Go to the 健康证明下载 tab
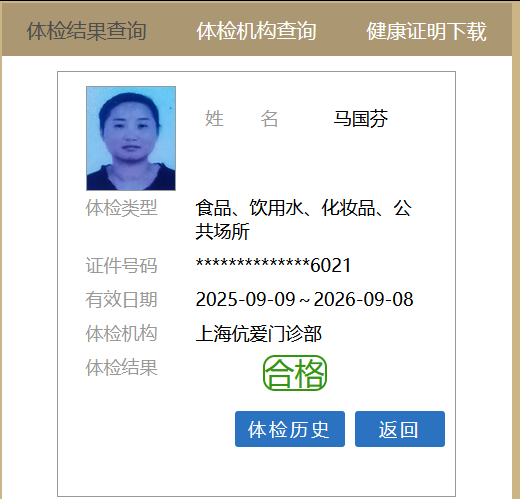The height and width of the screenshot is (499, 520). tap(427, 31)
